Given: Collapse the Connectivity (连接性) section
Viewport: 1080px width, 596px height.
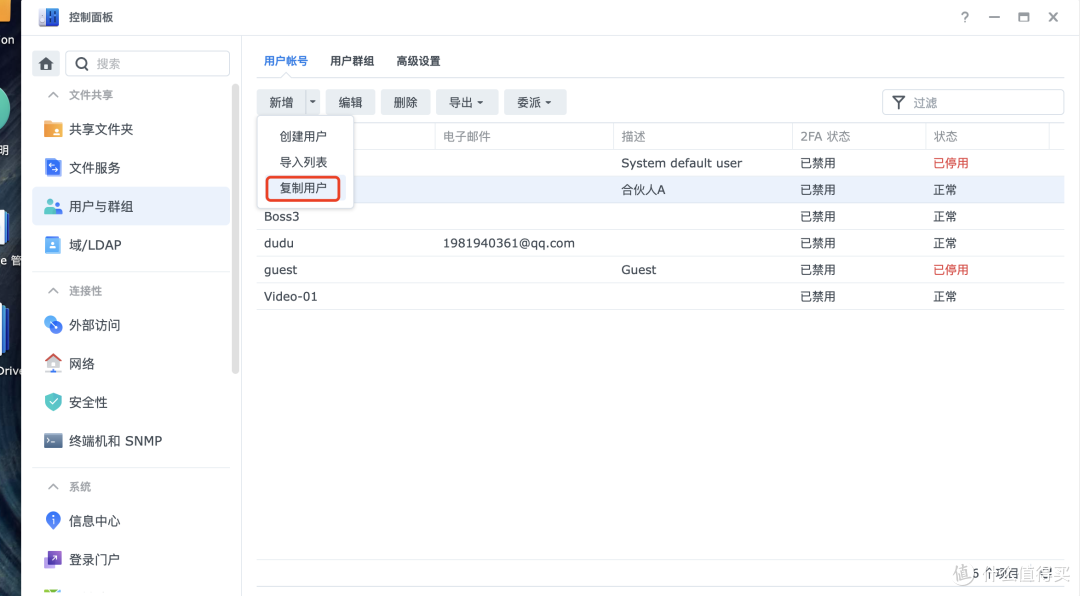Looking at the screenshot, I should tap(53, 291).
